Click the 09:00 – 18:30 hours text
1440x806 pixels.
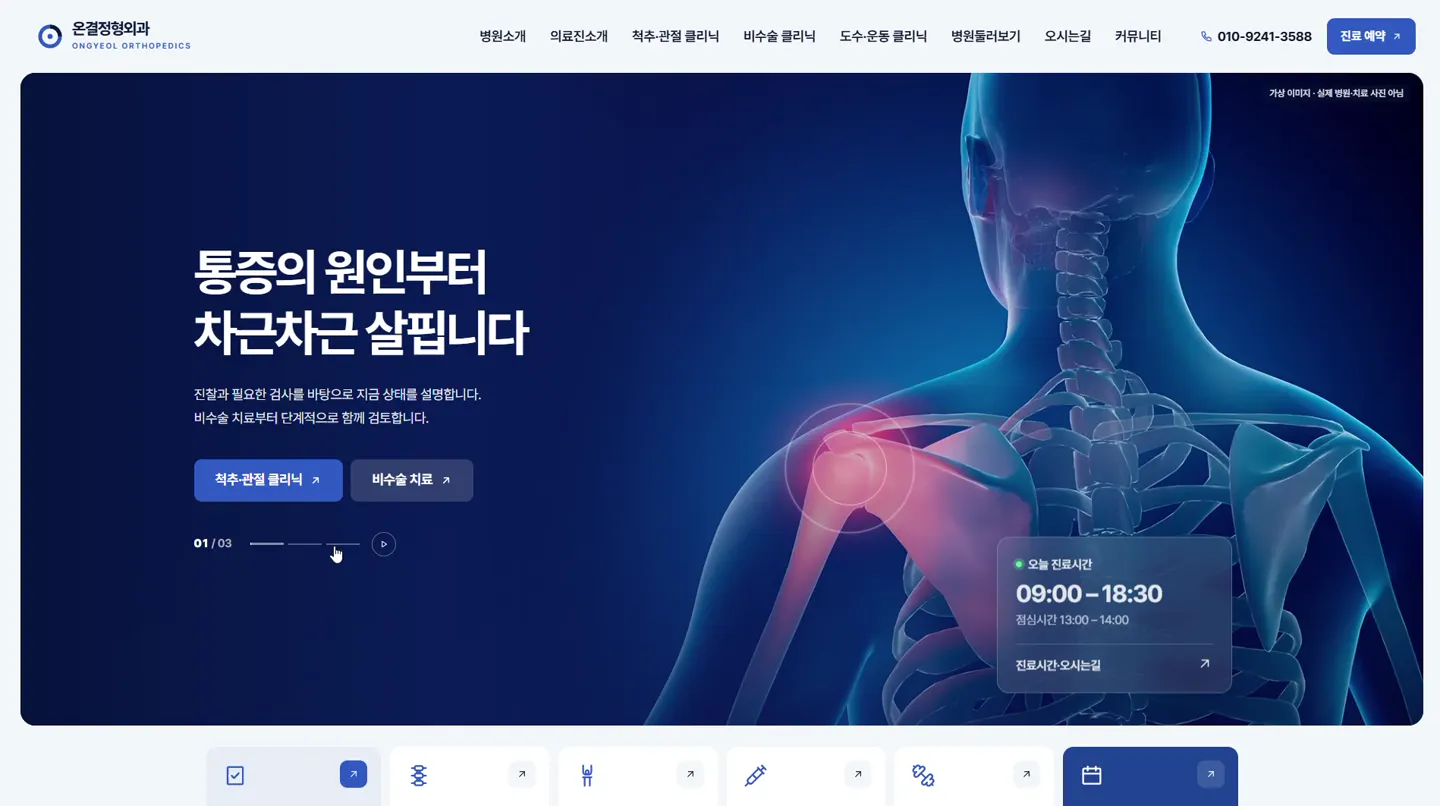click(x=1089, y=594)
